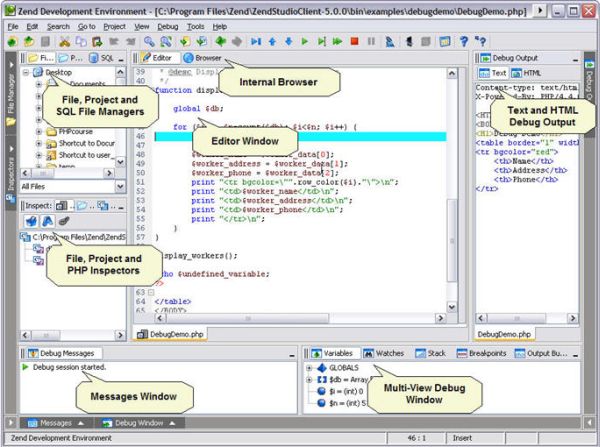
Task: Click the red Stop debug icon
Action: [x=354, y=42]
